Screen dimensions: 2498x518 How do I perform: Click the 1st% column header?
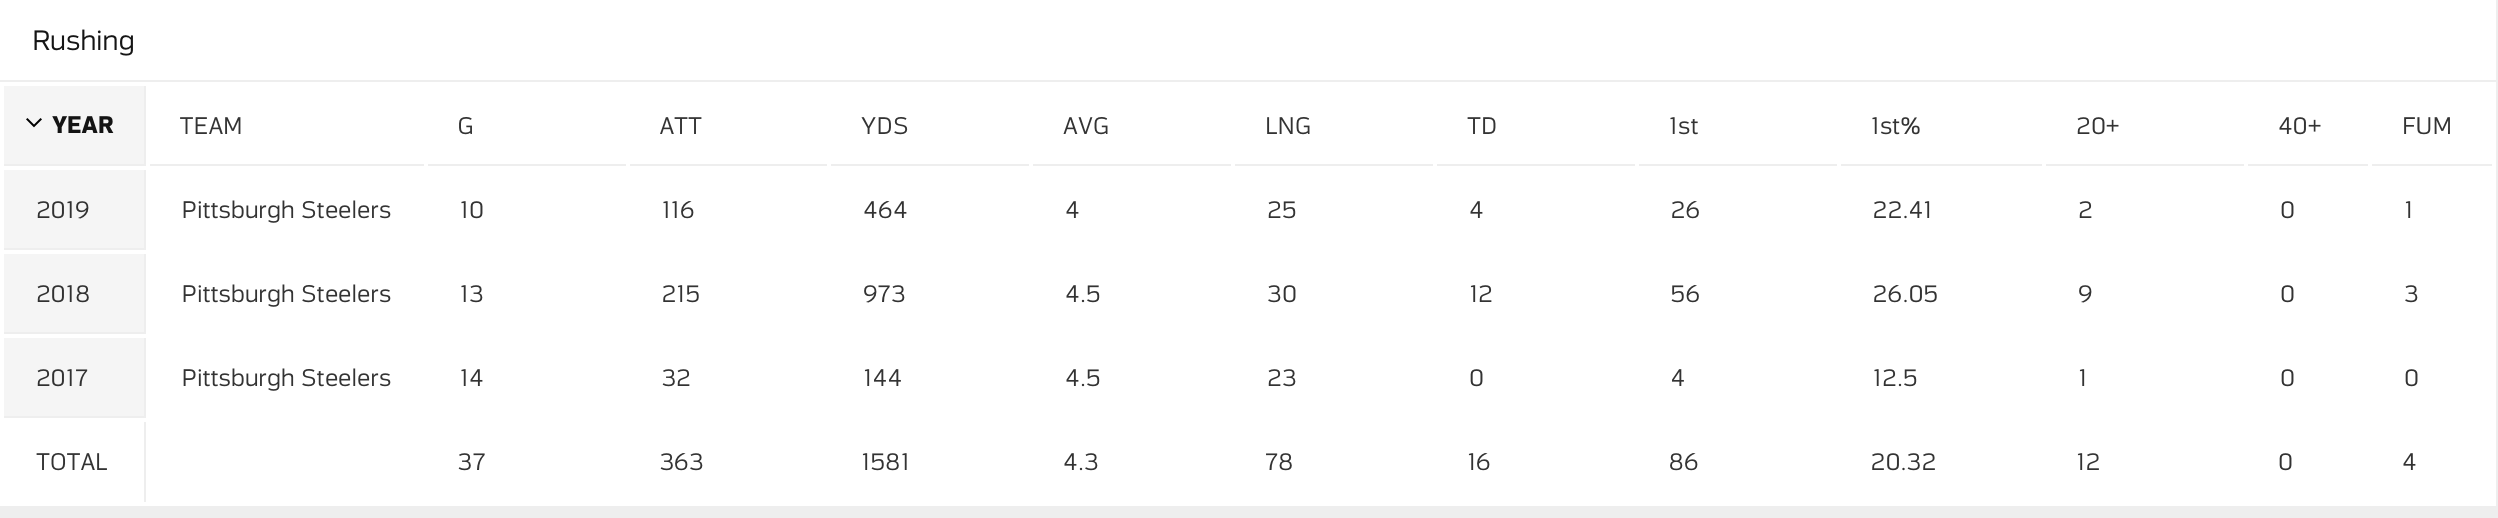coord(1895,126)
